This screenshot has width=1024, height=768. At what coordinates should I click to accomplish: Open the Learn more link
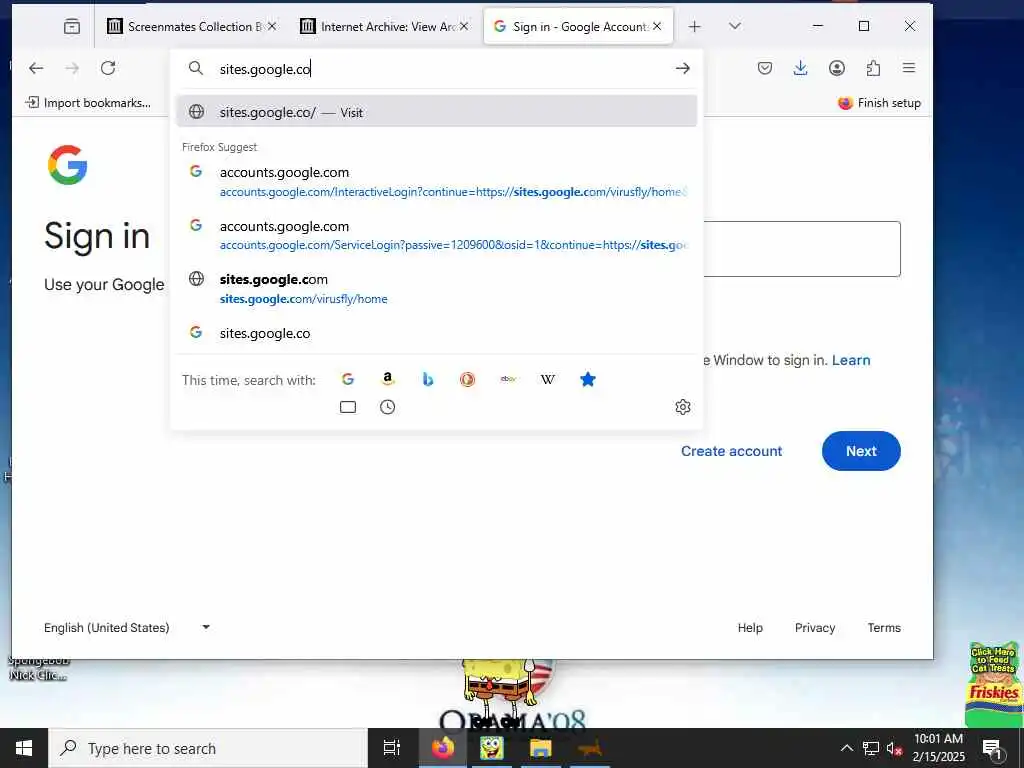coord(851,360)
